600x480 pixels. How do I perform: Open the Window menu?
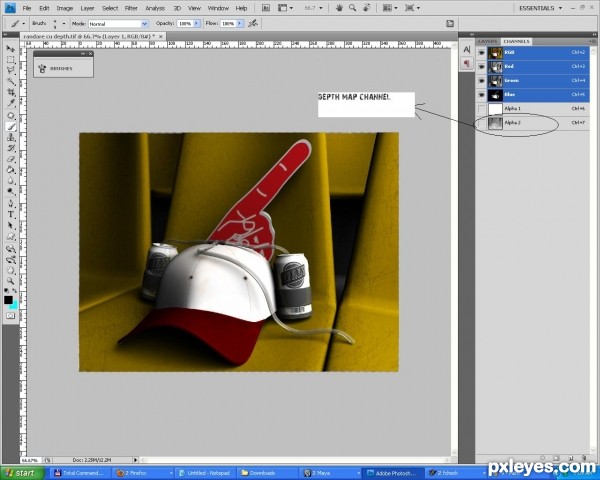218,8
